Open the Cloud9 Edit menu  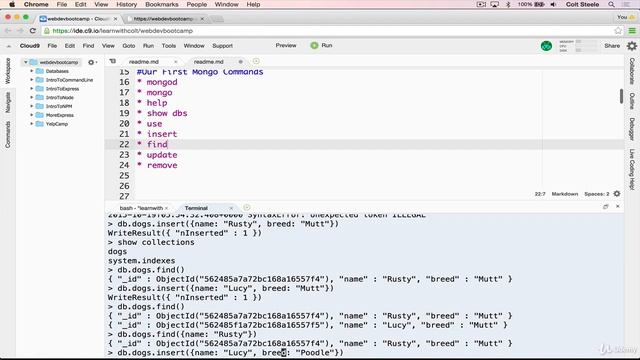(70, 46)
